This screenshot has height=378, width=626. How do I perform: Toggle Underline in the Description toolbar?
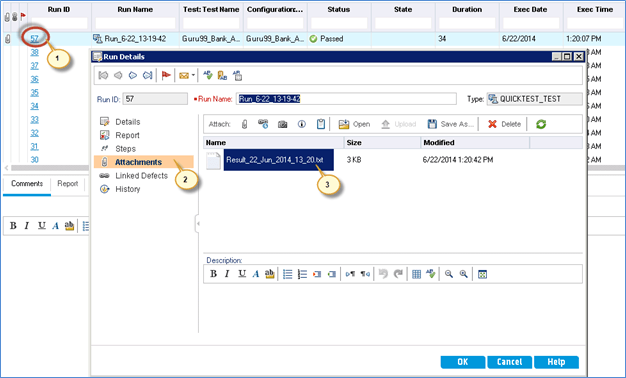tap(242, 274)
